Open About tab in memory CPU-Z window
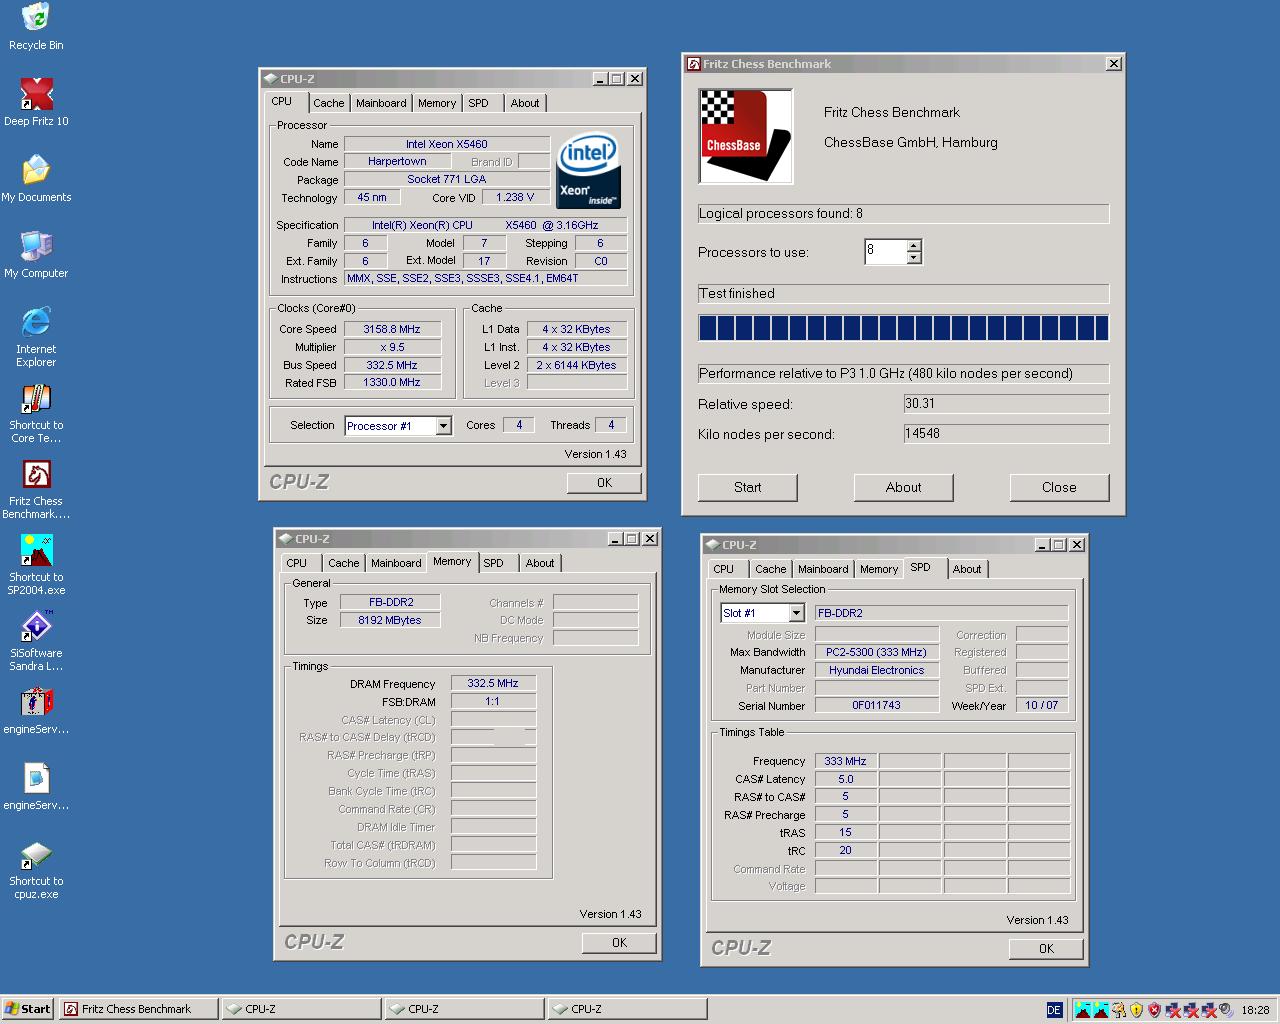1280x1024 pixels. (x=540, y=563)
